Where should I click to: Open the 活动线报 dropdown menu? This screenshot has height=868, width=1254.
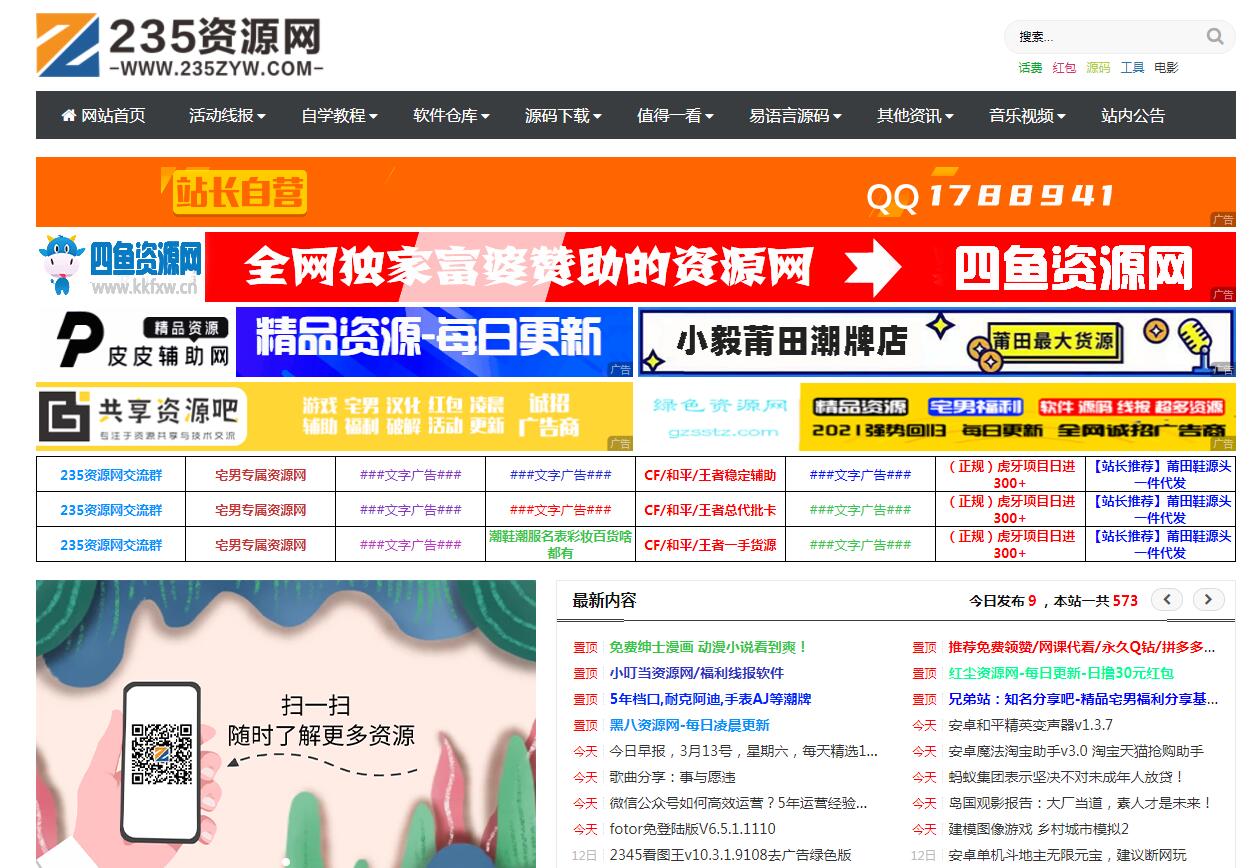[227, 115]
